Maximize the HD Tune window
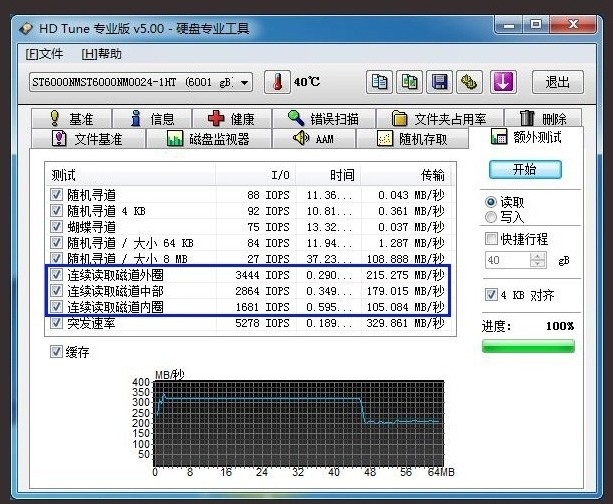 536,25
